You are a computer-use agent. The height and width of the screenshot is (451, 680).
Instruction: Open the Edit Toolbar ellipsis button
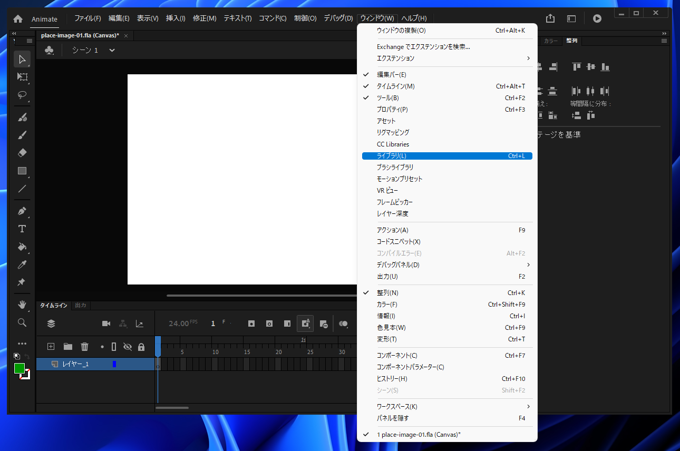pyautogui.click(x=22, y=343)
